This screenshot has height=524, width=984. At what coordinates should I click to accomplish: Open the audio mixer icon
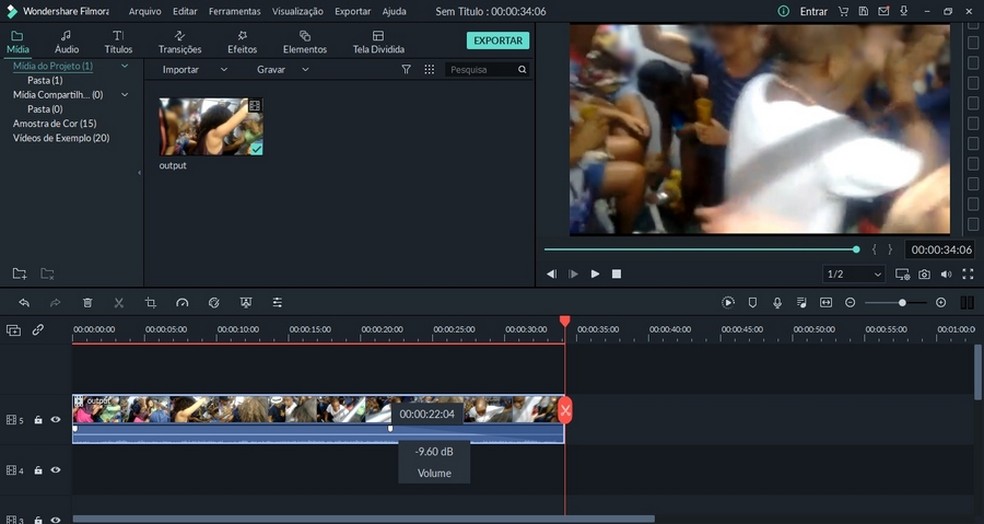[x=801, y=302]
